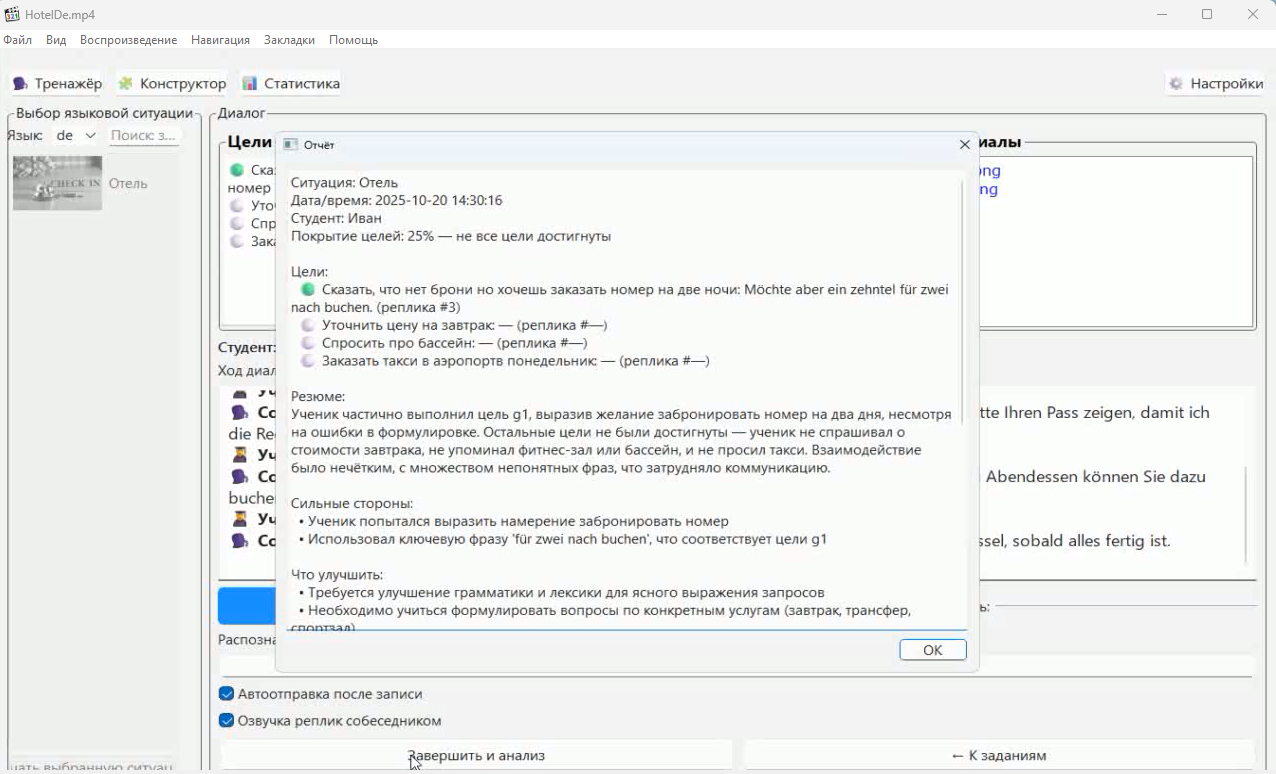Screen dimensions: 1276x774
Task: Open the Закладки menu
Action: tap(289, 40)
